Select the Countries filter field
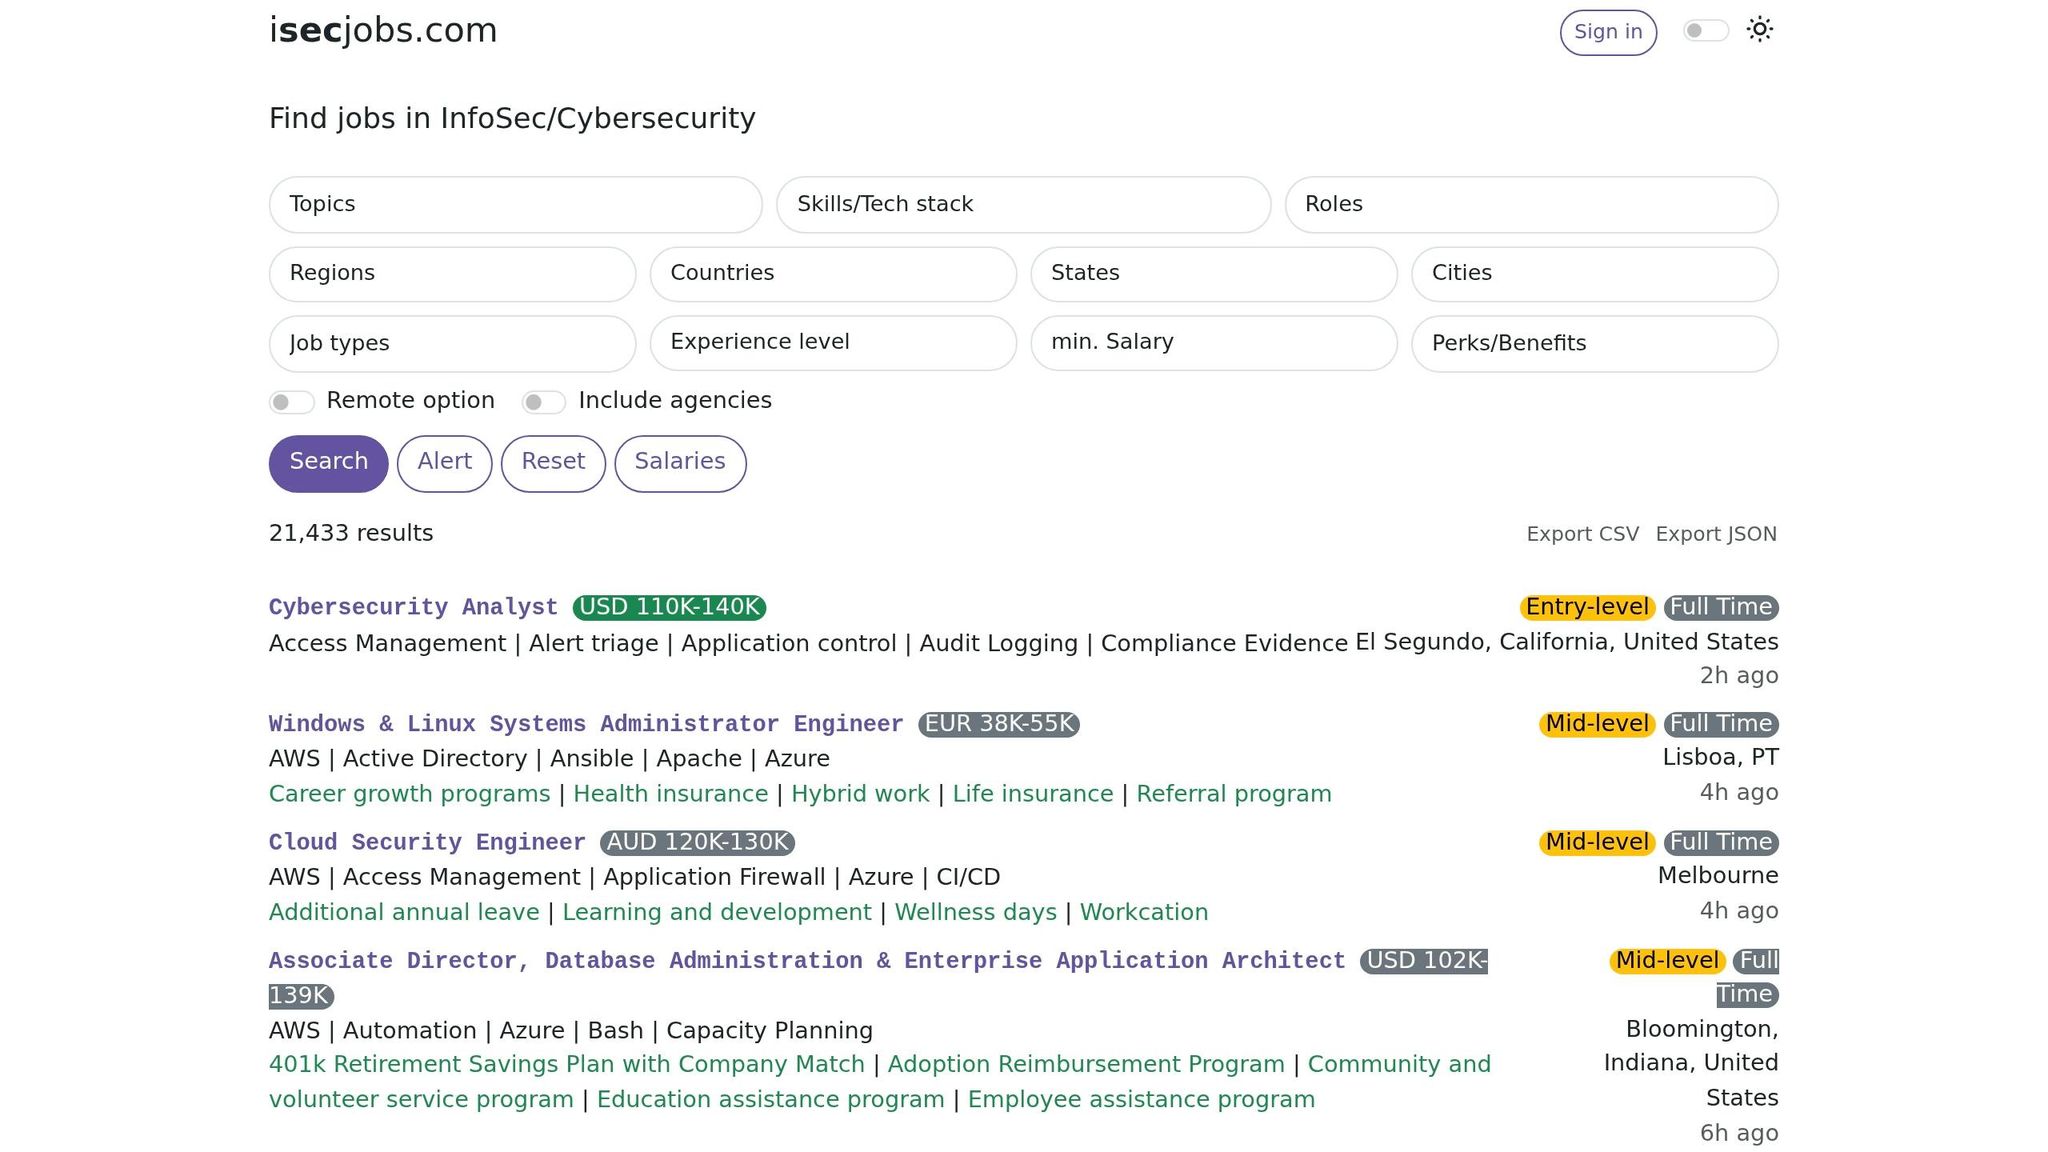Image resolution: width=2048 pixels, height=1152 pixels. [x=834, y=274]
